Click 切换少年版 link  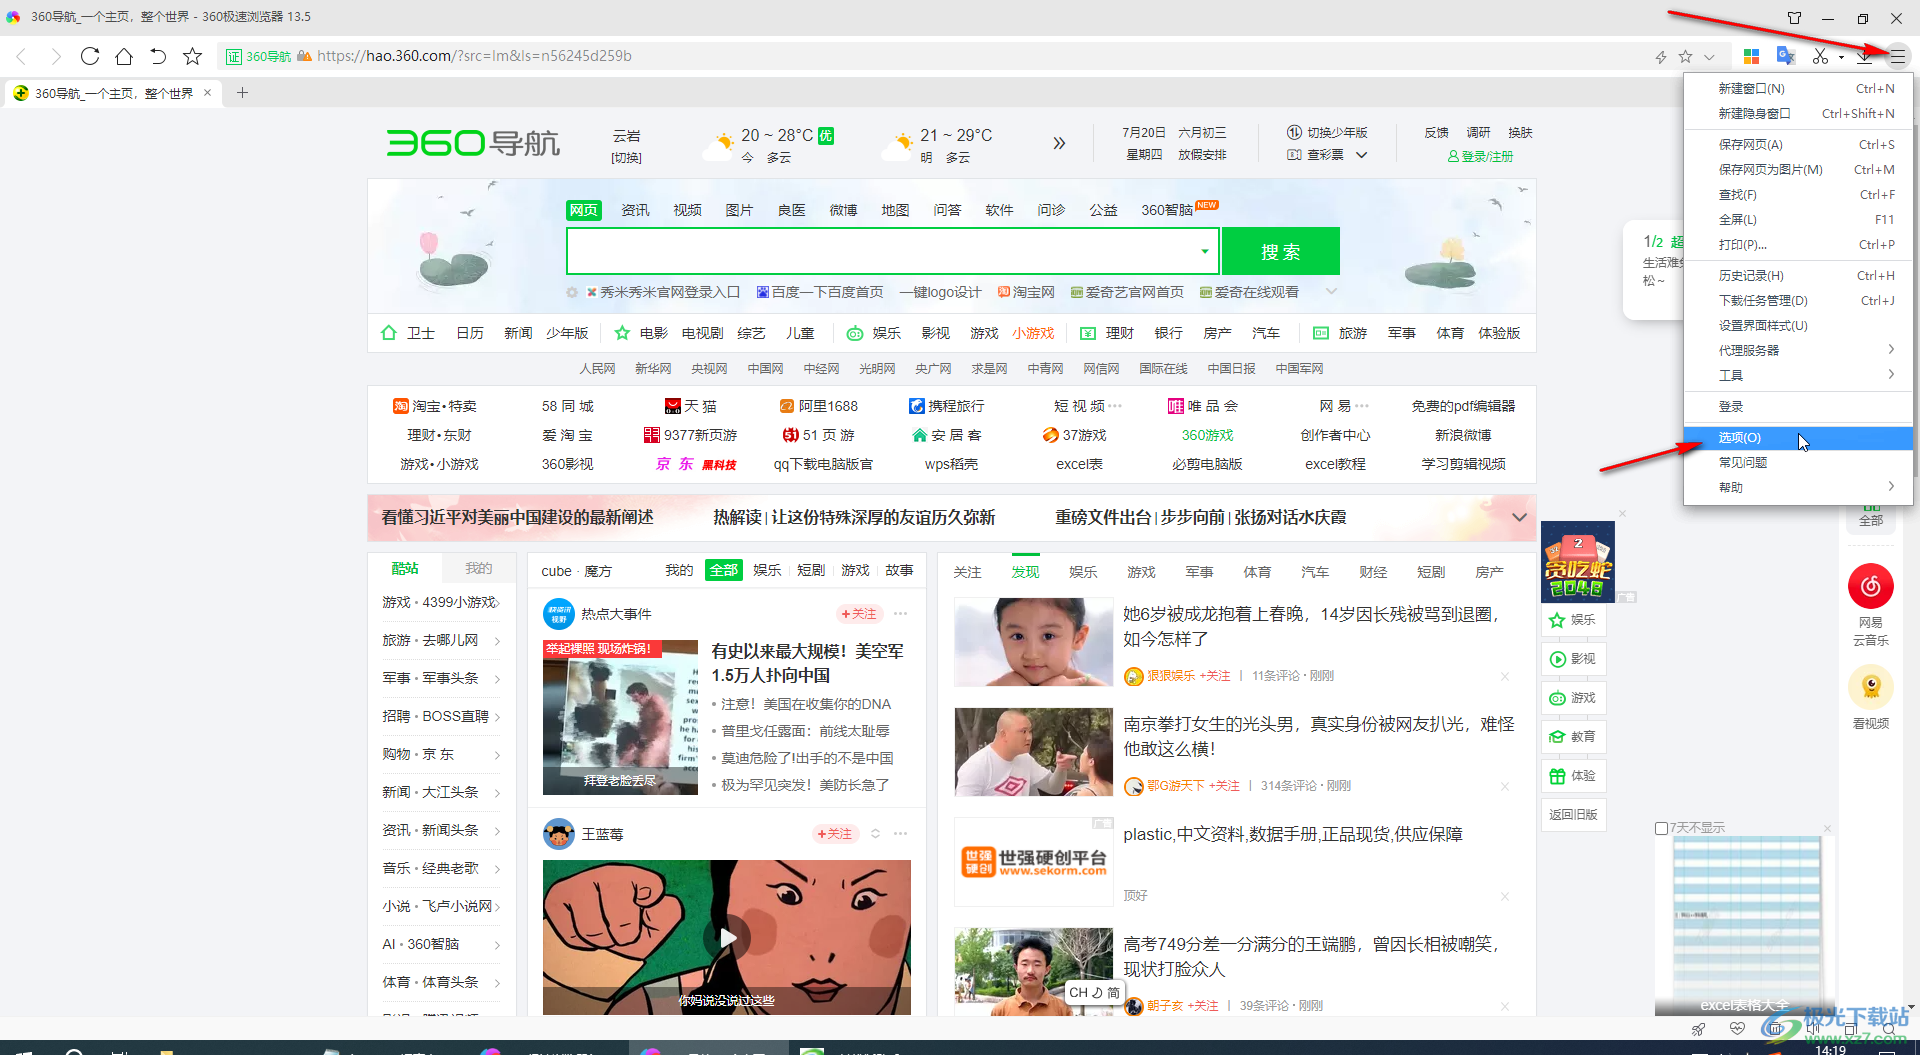1327,132
